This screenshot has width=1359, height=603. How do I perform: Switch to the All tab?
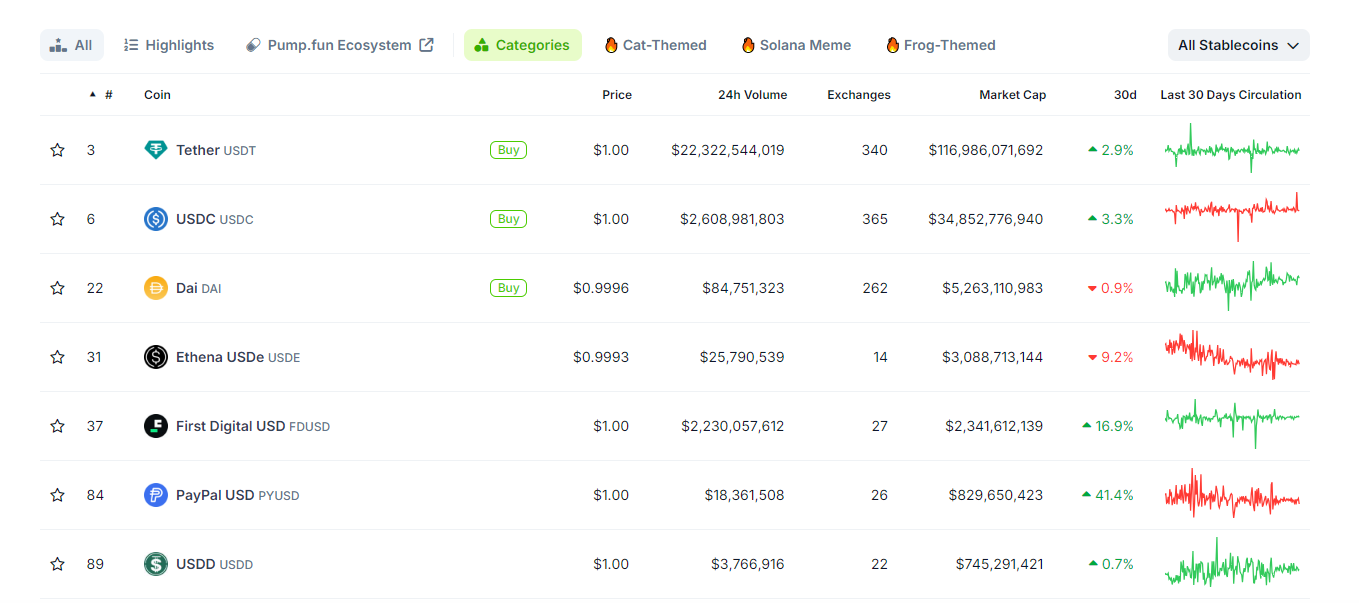72,45
